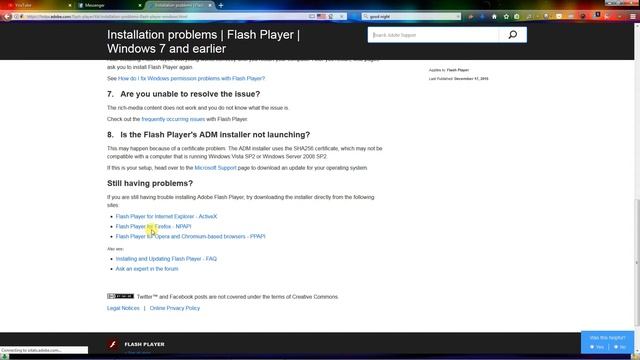
Task: Click the bookmarks list icon beside star
Action: (x=517, y=17)
